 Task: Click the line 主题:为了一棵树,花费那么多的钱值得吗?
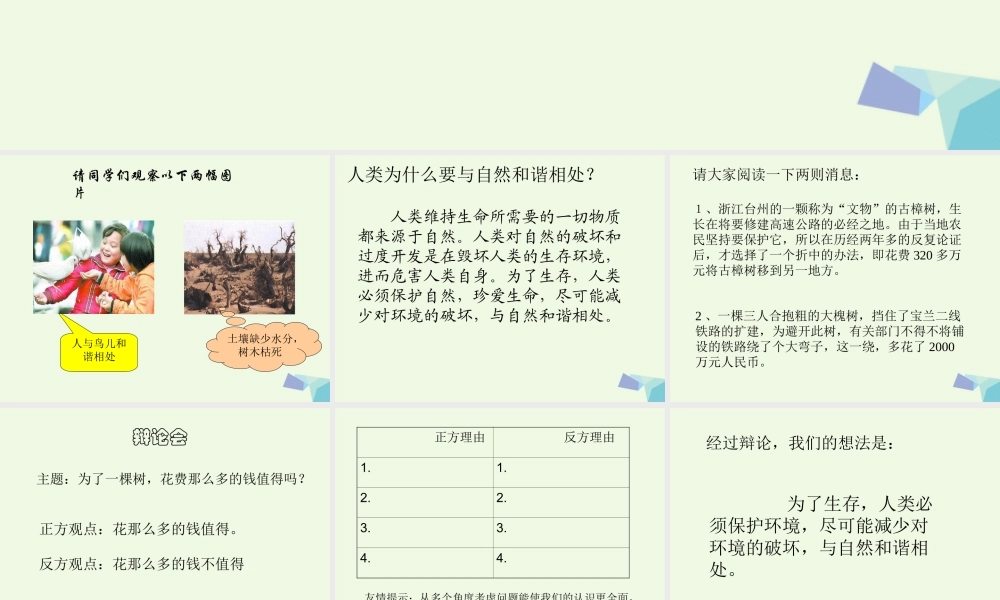coord(172,479)
